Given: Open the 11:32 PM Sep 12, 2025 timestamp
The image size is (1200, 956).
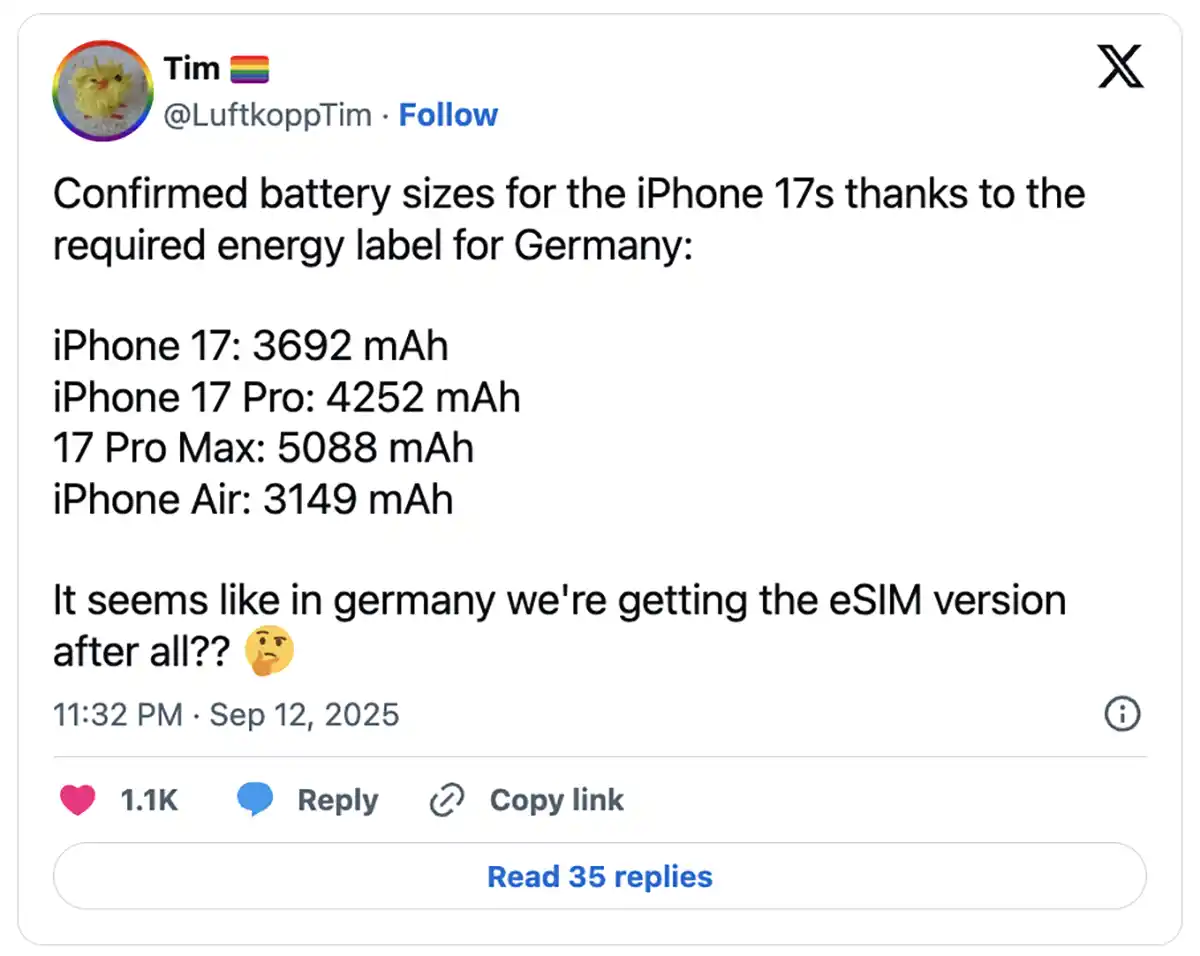Looking at the screenshot, I should coord(226,714).
